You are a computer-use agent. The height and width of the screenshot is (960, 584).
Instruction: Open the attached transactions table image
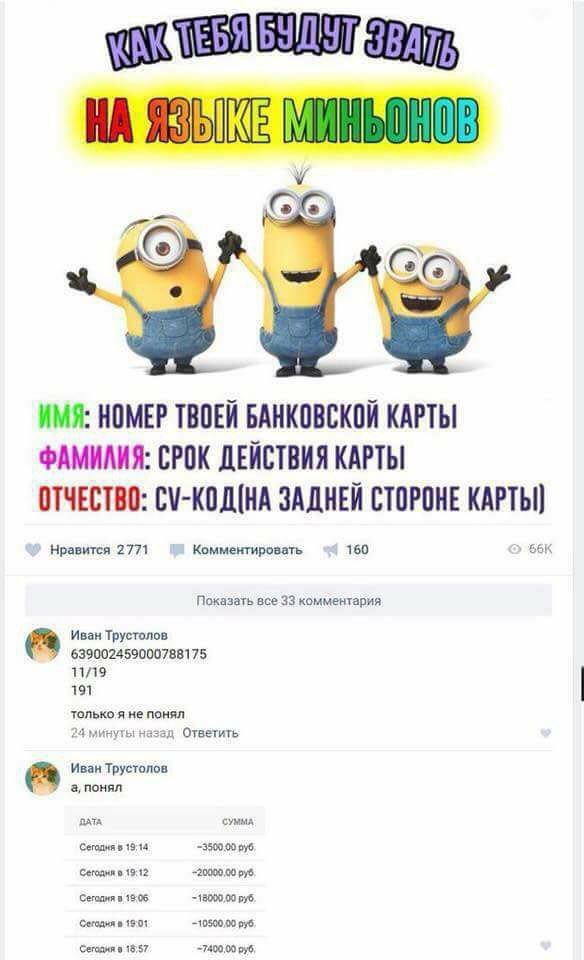pyautogui.click(x=165, y=883)
